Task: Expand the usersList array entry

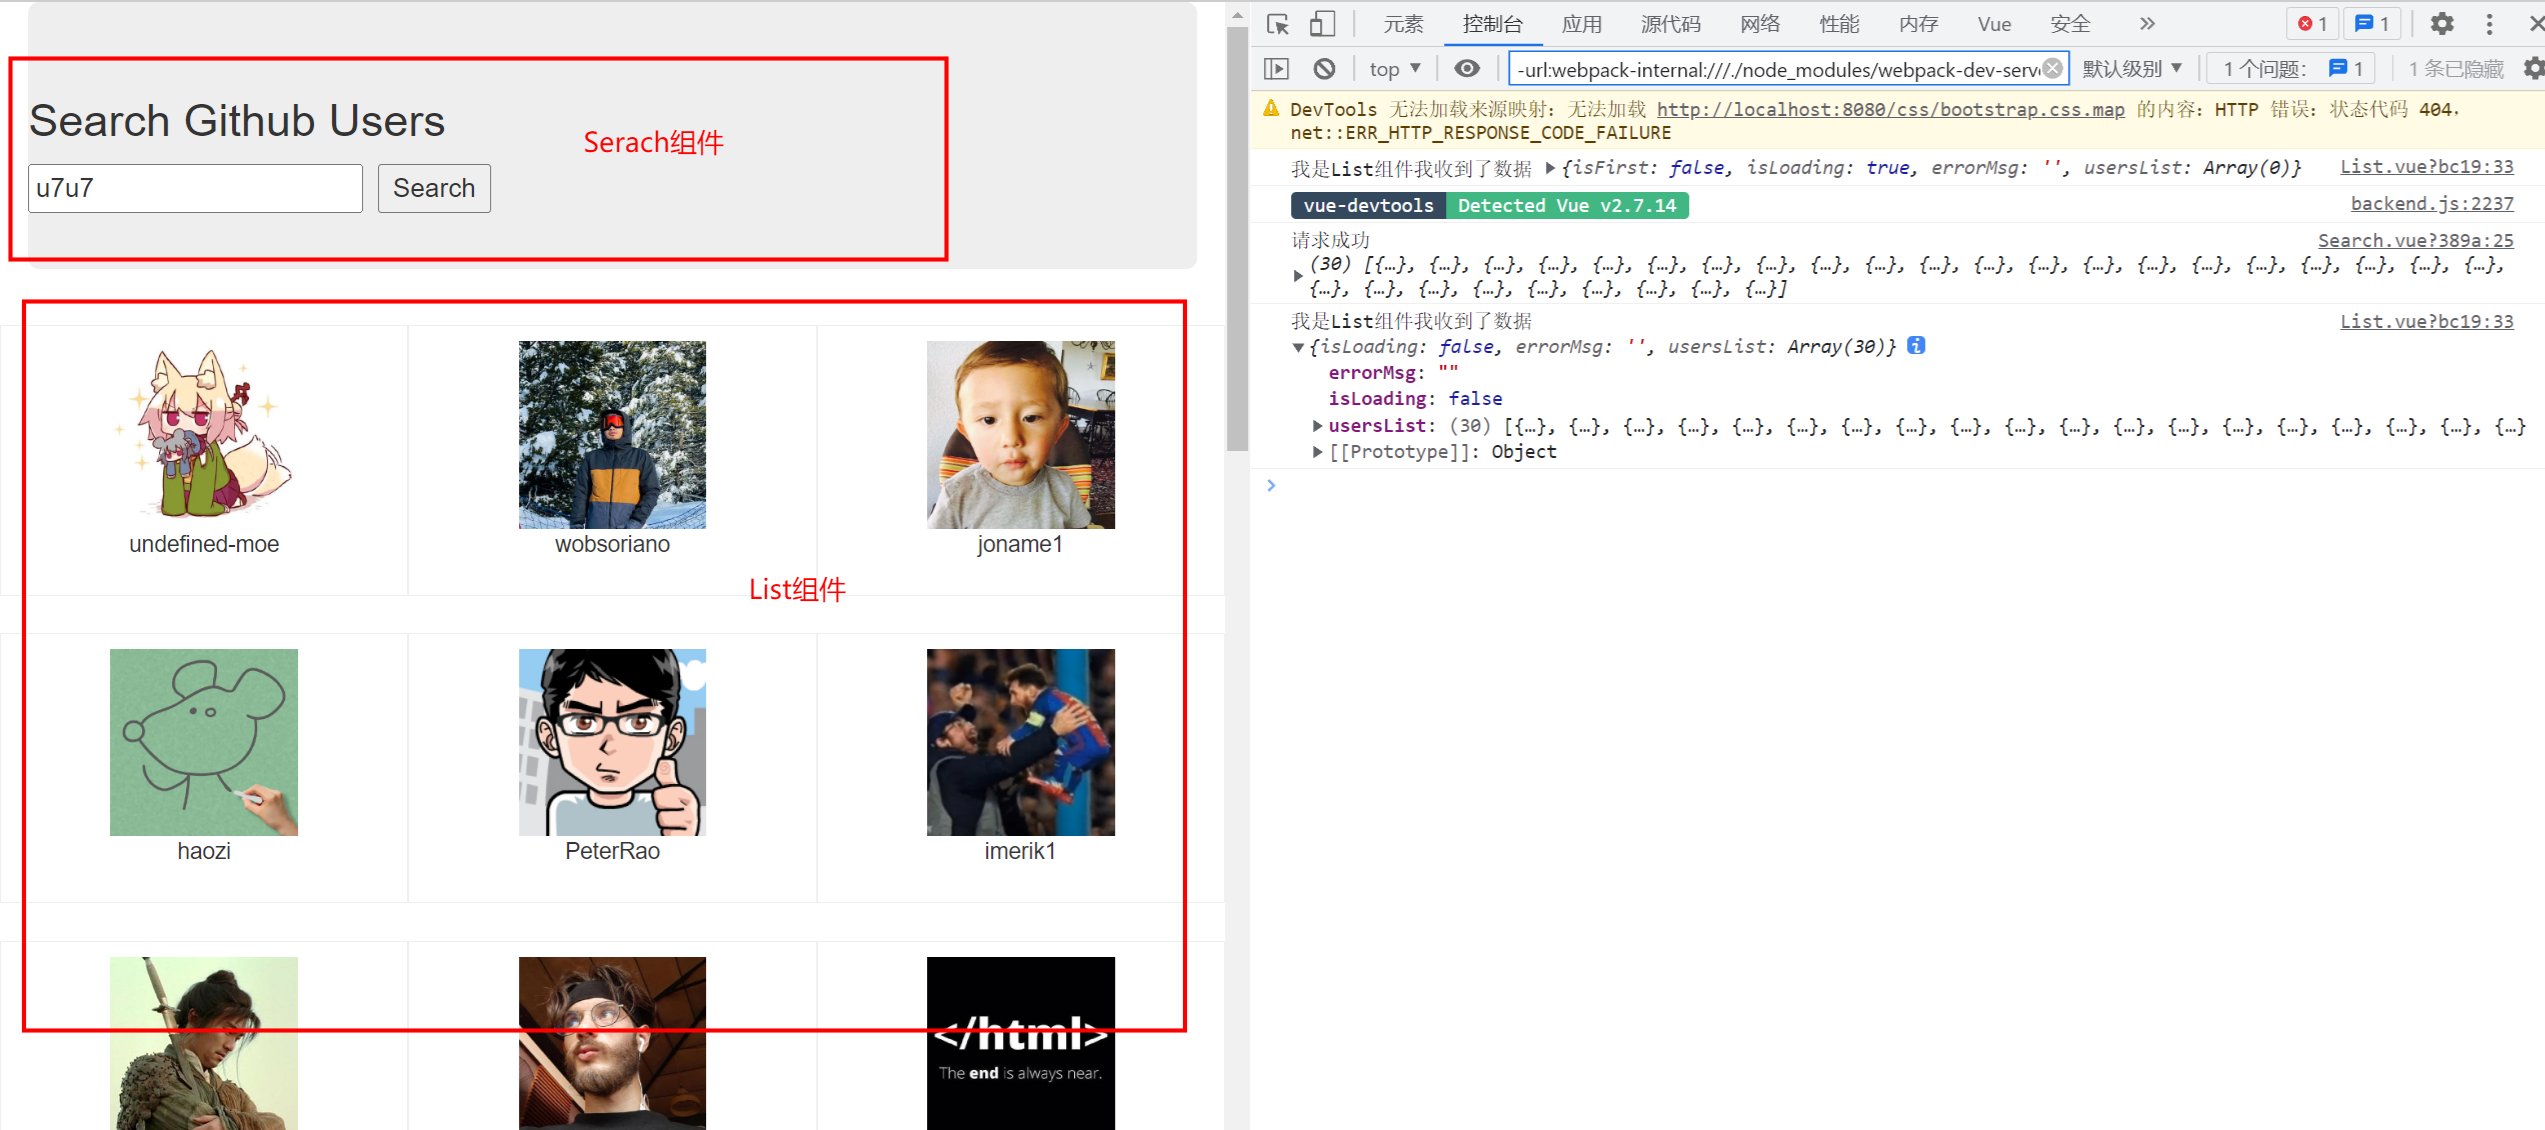Action: coord(1317,426)
